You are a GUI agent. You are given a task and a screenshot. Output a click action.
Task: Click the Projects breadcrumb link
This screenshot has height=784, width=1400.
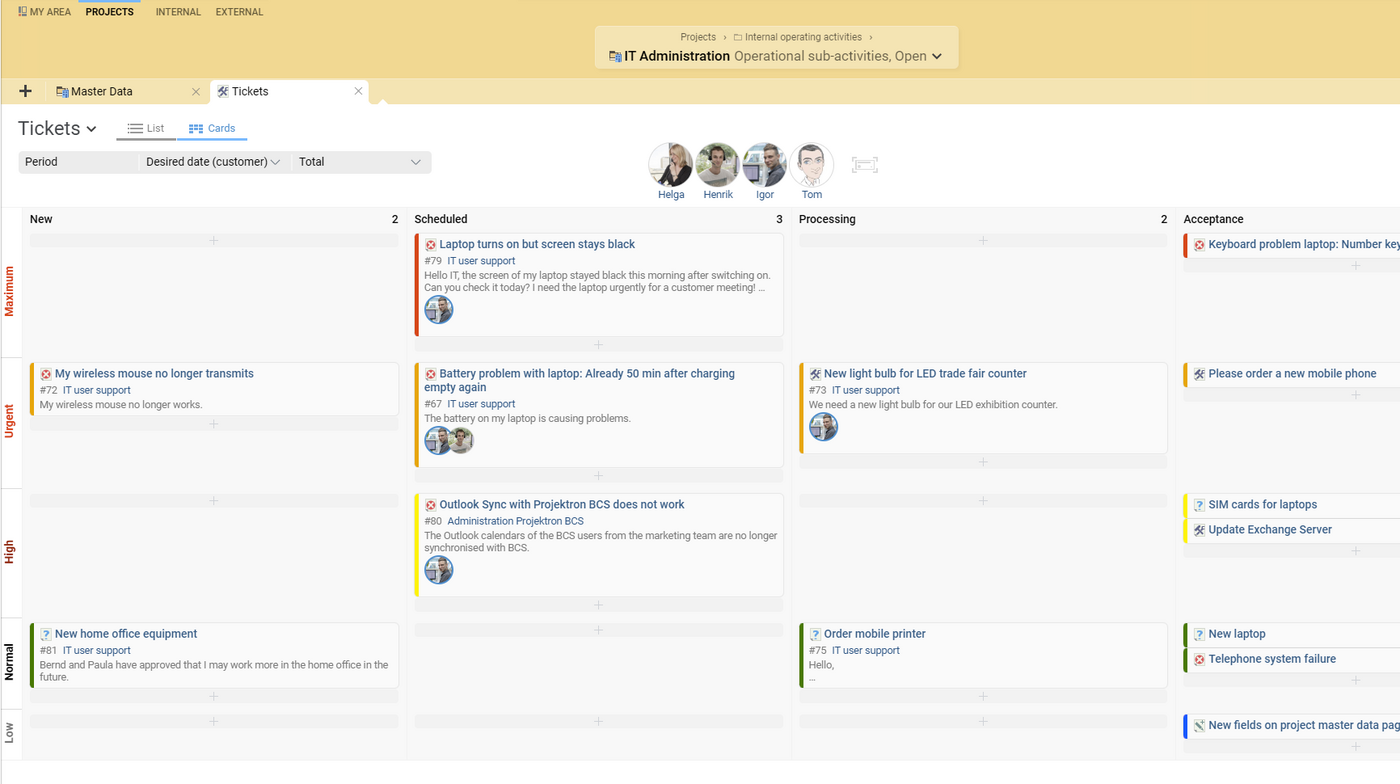[x=698, y=37]
